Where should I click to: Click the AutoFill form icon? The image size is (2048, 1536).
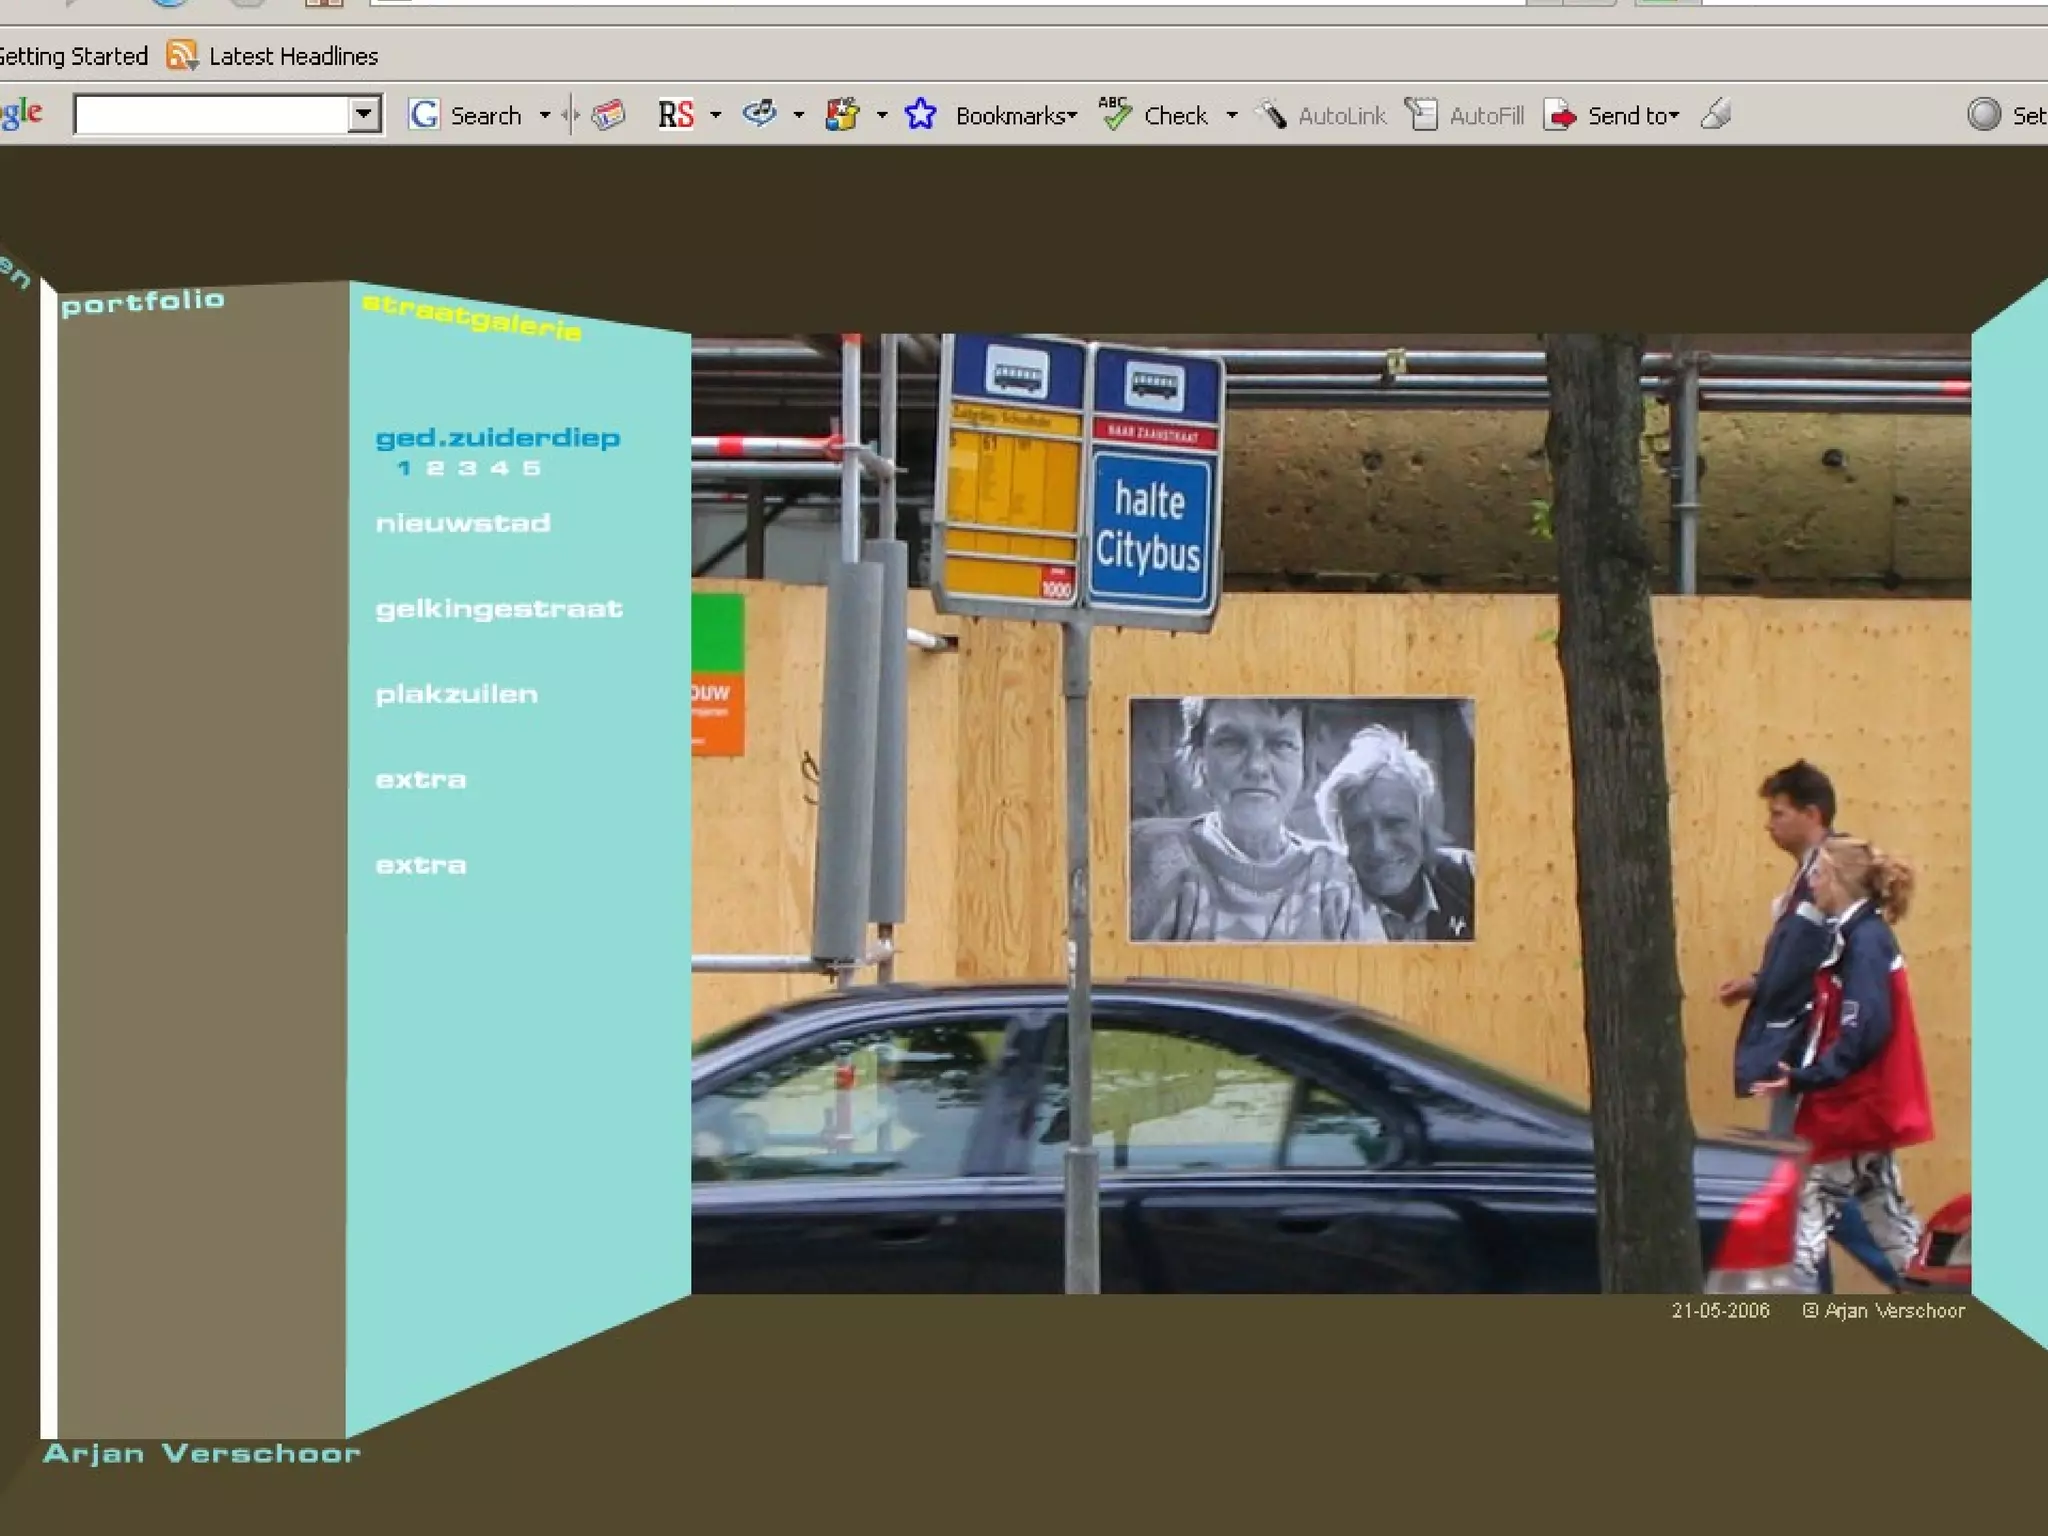[1421, 116]
